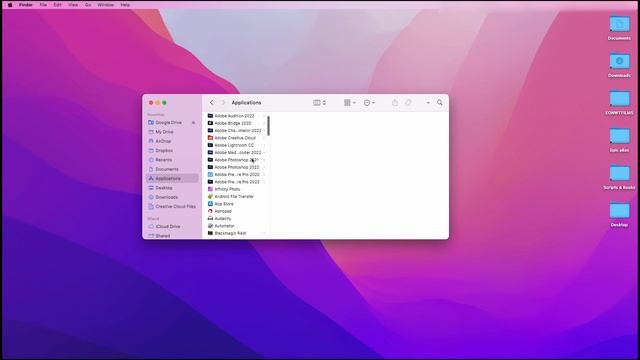Viewport: 640px width, 360px height.
Task: Open the Window menu
Action: tap(106, 5)
